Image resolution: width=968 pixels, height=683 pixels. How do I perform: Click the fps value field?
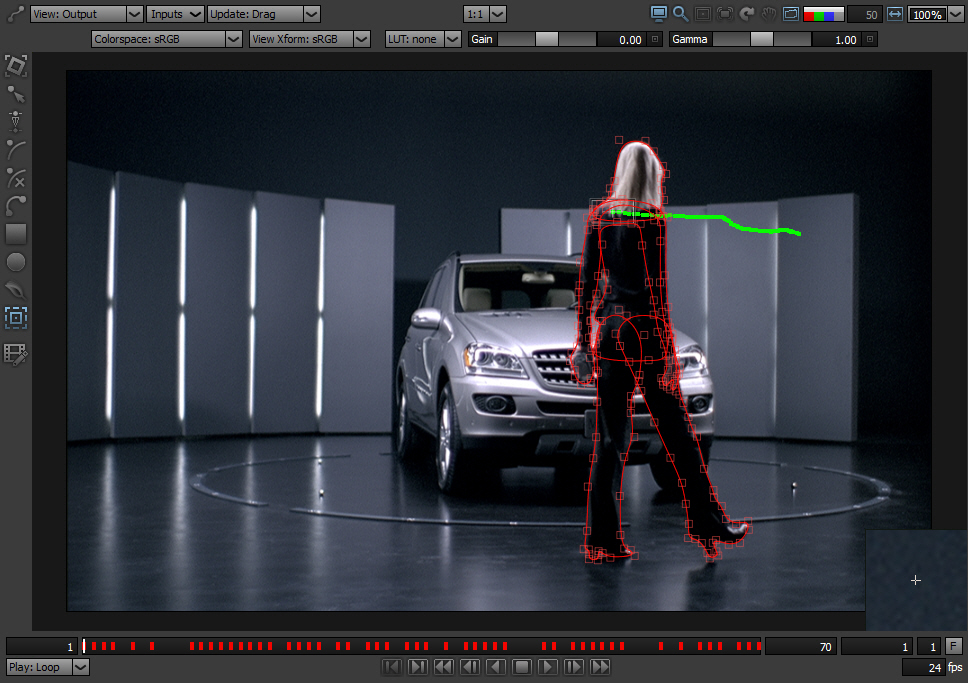tap(923, 667)
